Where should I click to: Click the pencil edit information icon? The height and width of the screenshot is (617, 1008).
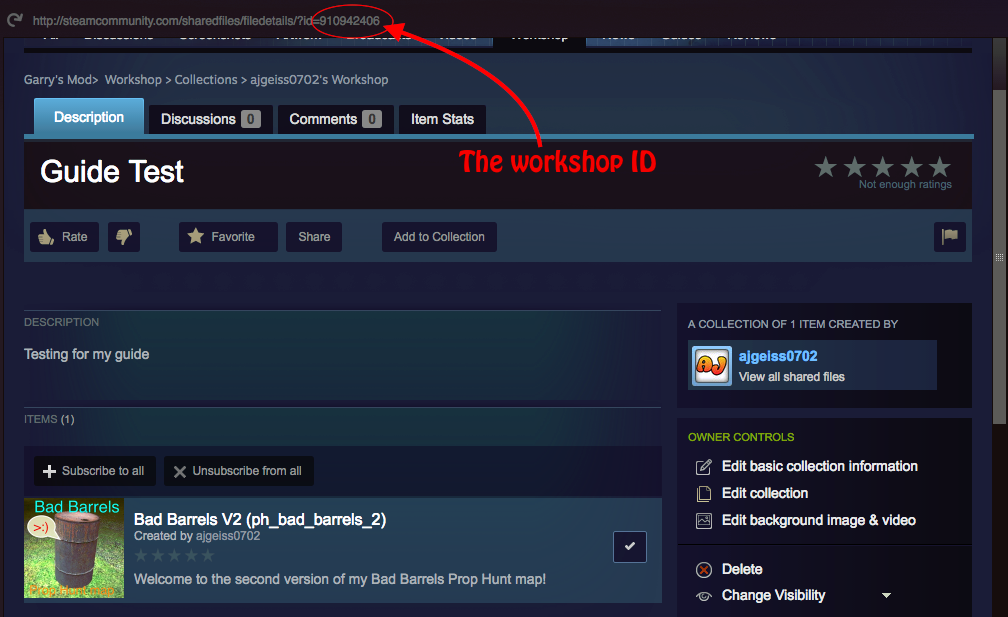[704, 467]
